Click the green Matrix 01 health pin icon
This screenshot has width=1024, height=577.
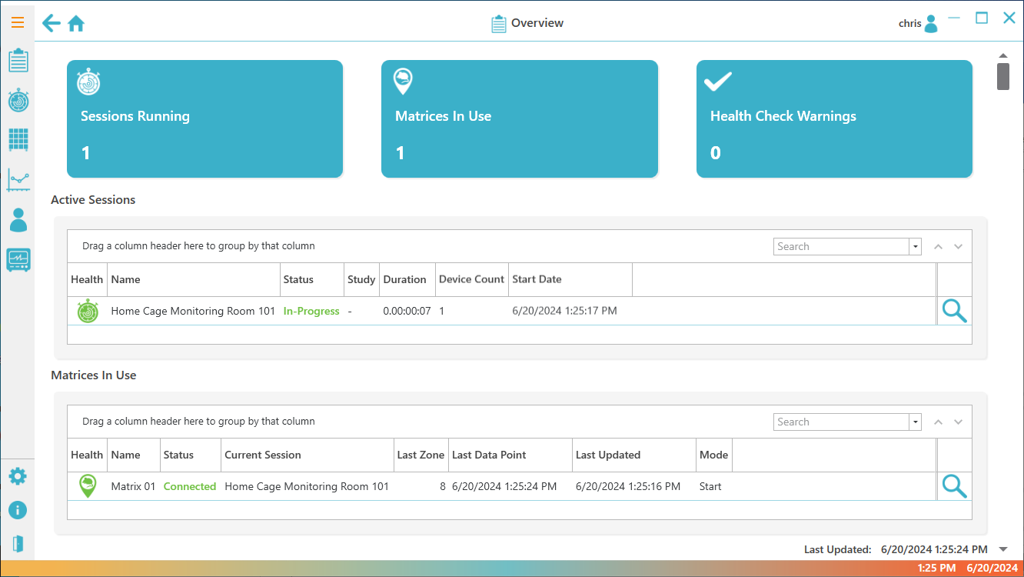(88, 486)
